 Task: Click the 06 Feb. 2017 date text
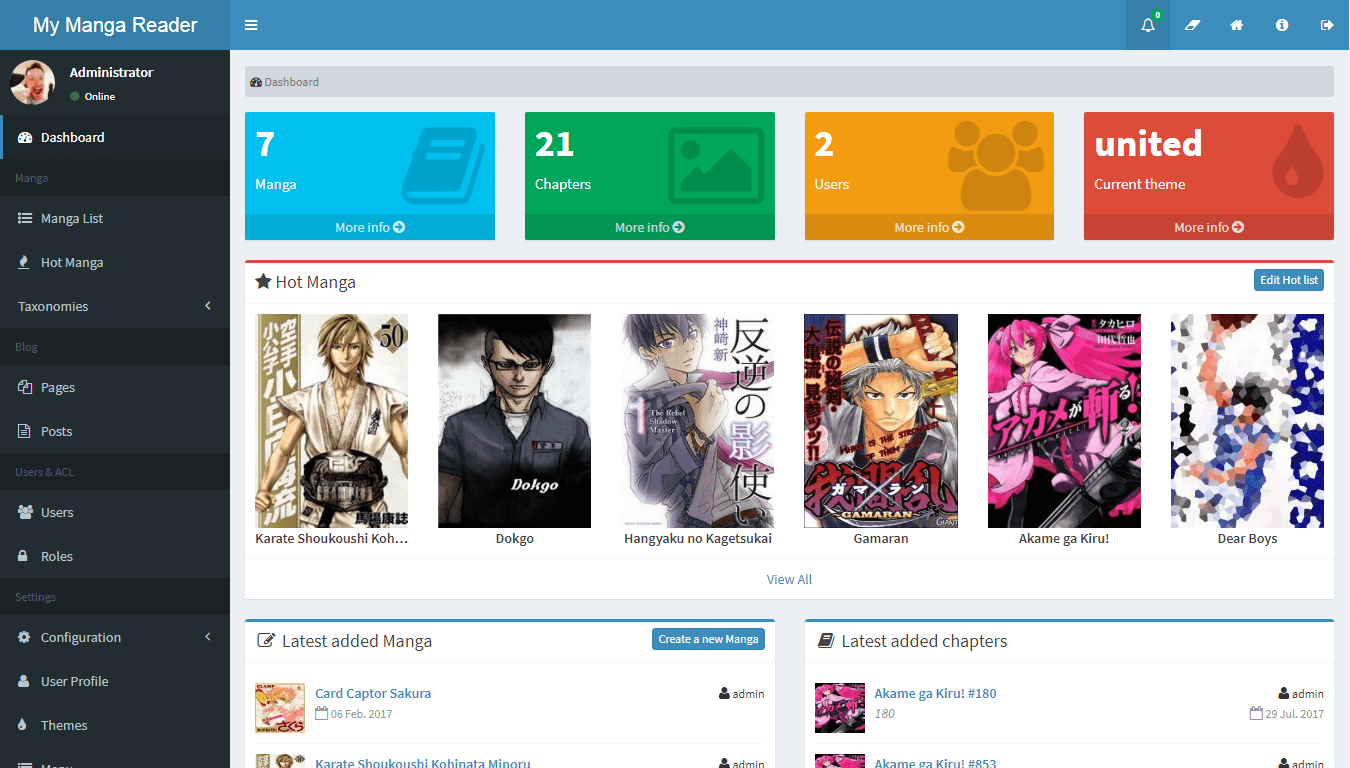click(362, 714)
